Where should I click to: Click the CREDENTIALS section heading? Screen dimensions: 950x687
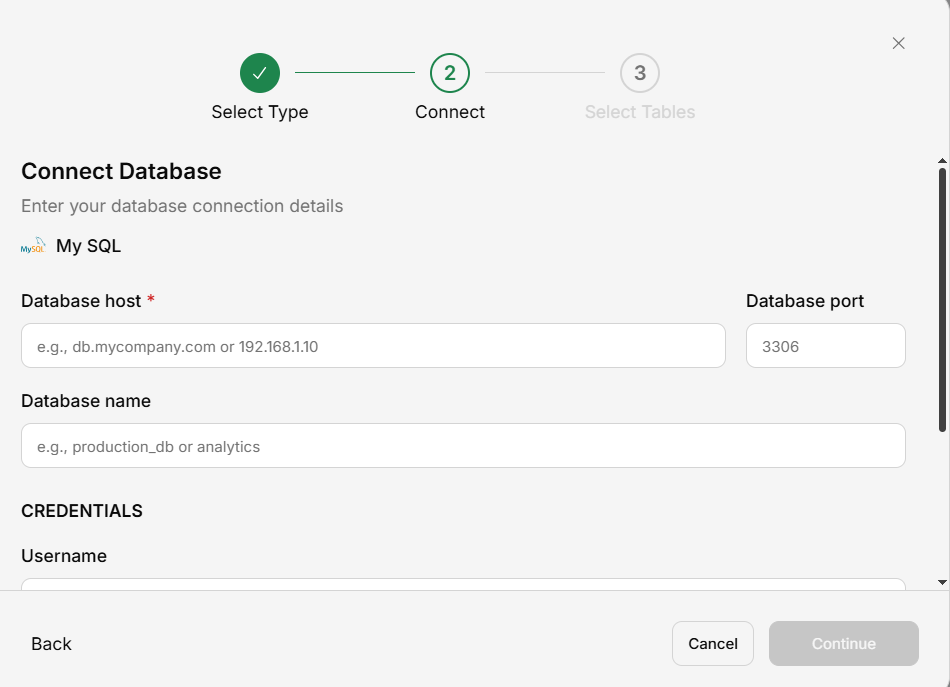pos(82,511)
